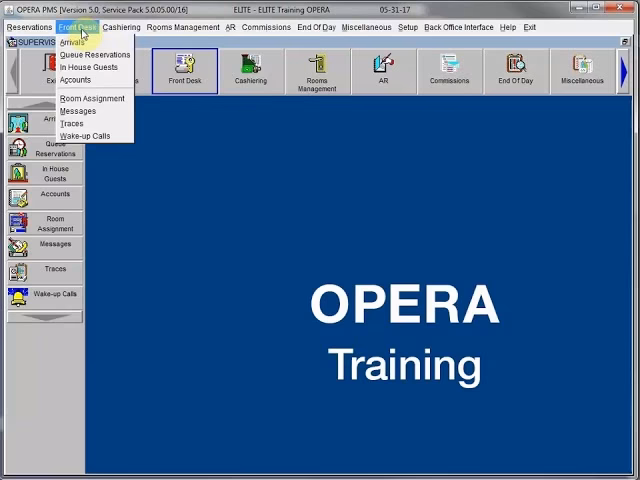Click the Rooms Management toolbar icon

(317, 70)
